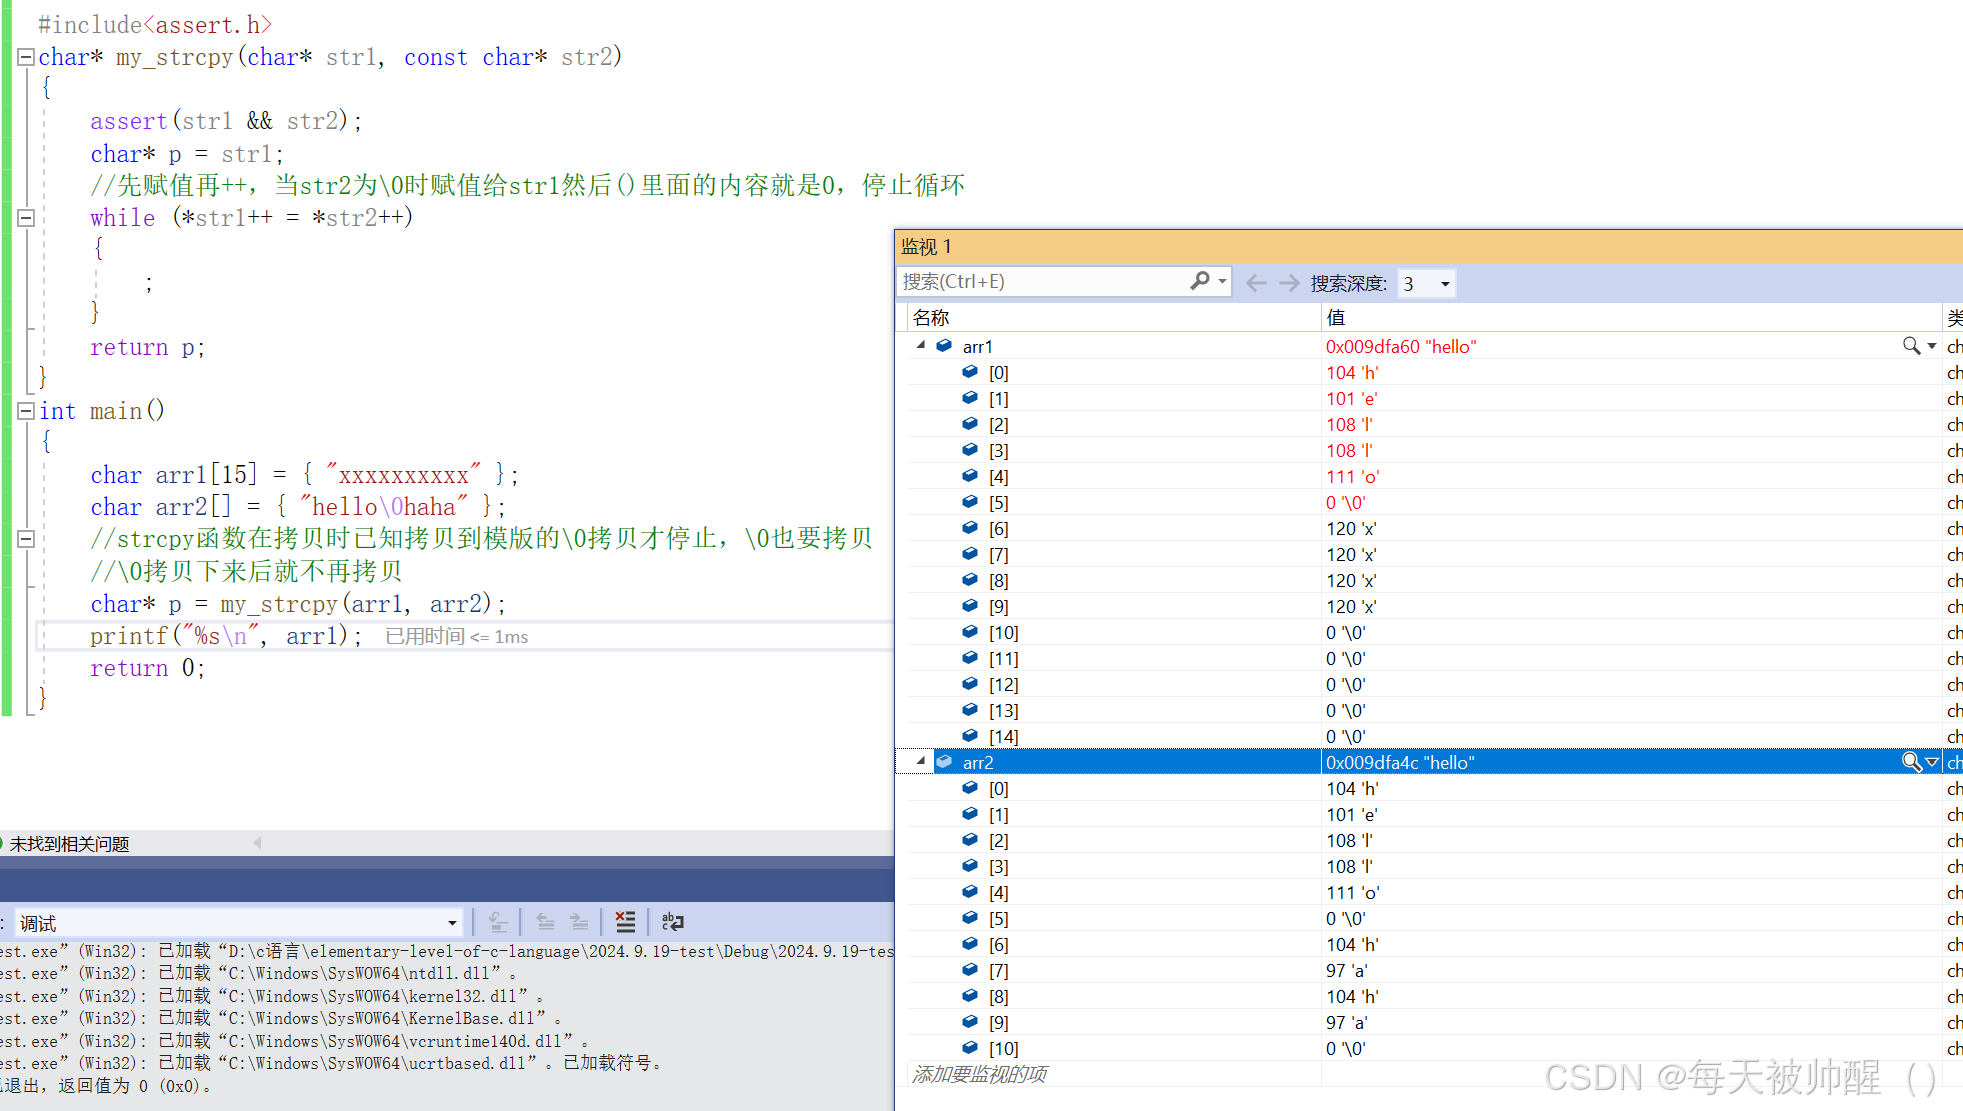Toggle word wrap in output panel
Viewport: 1963px width, 1111px height.
(x=673, y=922)
